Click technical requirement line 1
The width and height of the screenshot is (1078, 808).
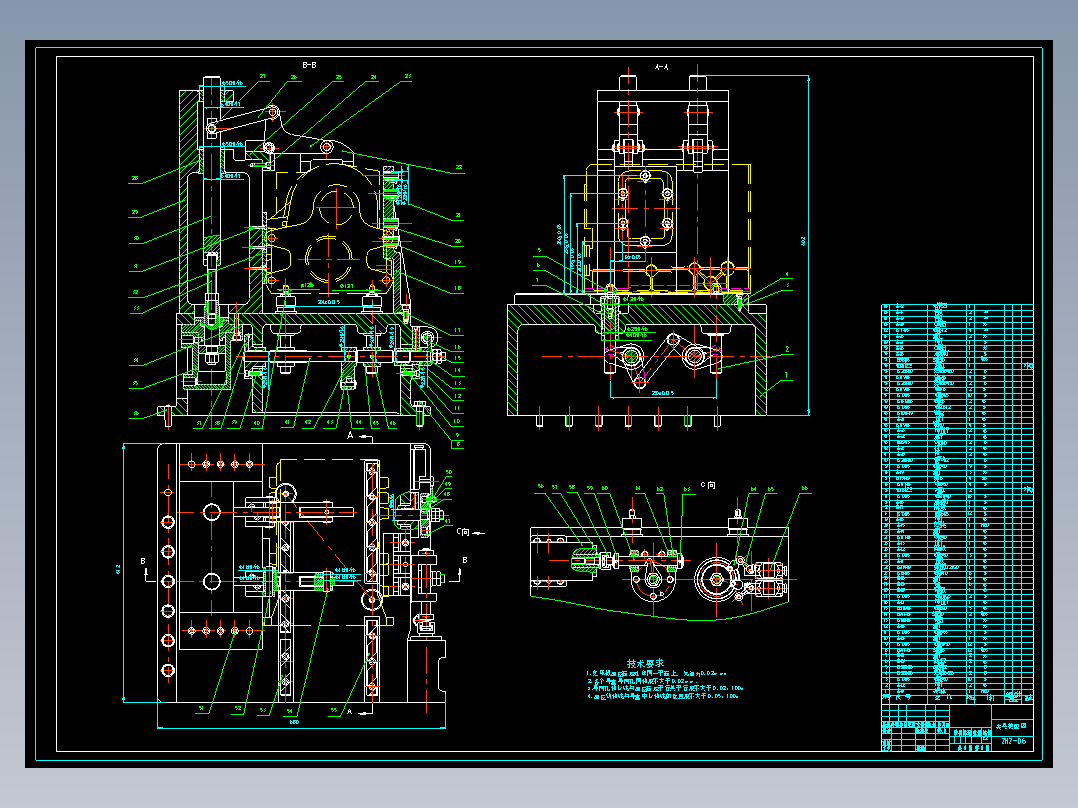(x=657, y=674)
